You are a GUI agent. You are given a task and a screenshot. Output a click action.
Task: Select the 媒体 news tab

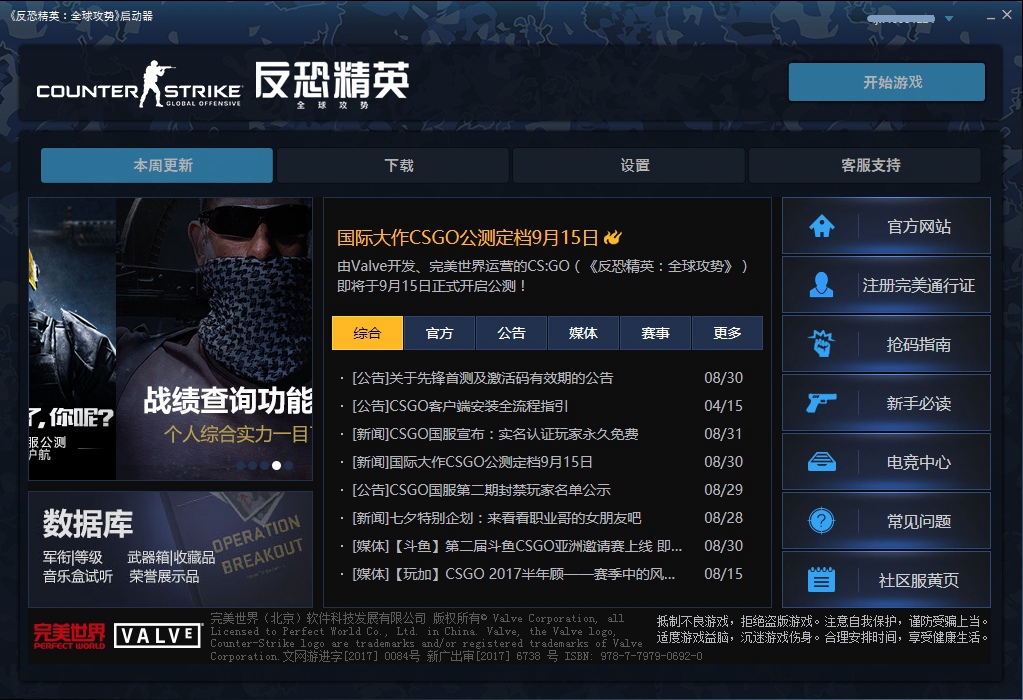[x=583, y=333]
